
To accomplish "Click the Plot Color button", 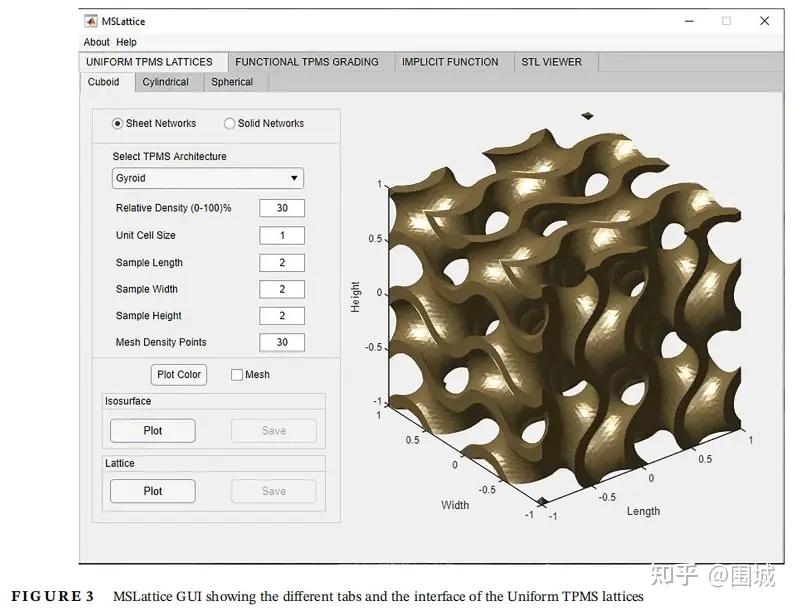I will 179,375.
